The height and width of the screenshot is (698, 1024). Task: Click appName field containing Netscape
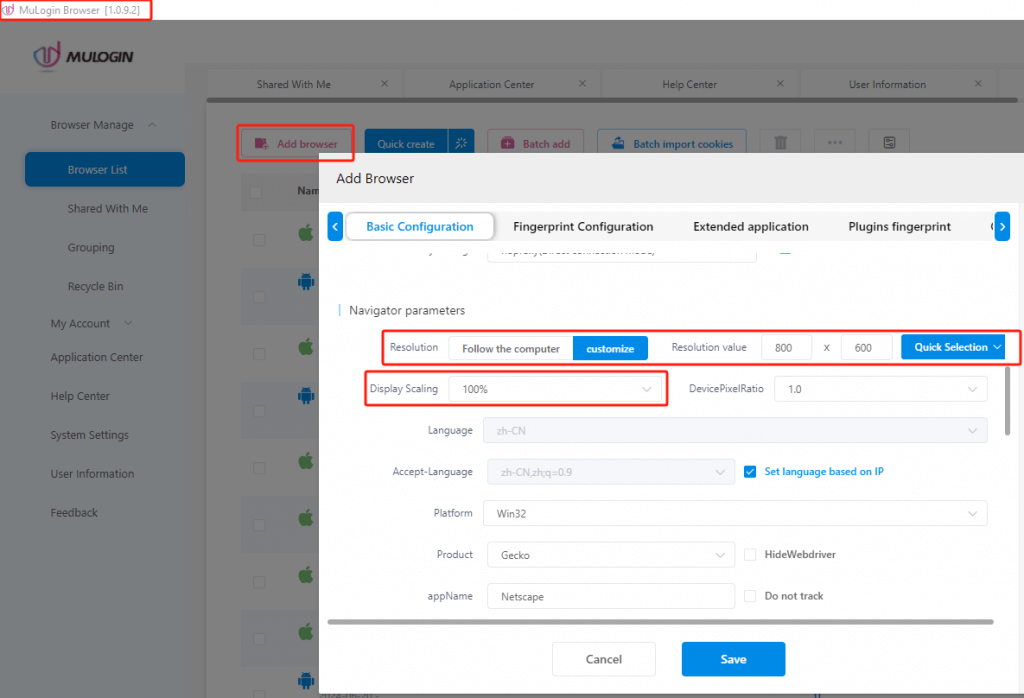pyautogui.click(x=611, y=596)
